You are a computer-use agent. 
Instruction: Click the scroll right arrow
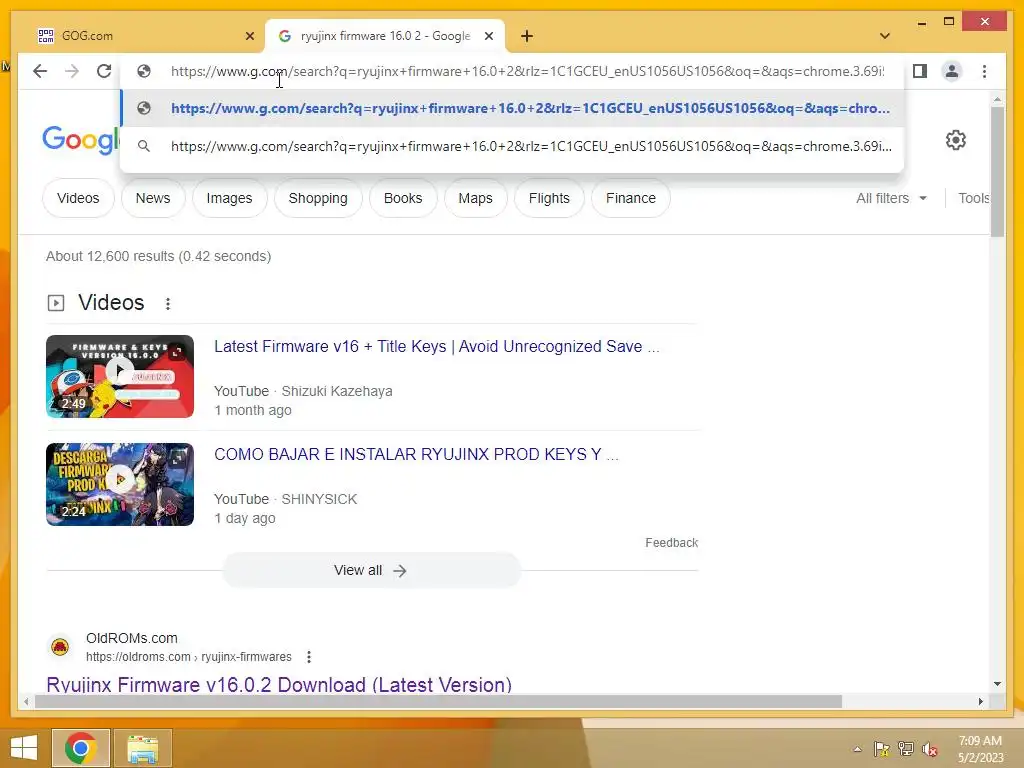(x=981, y=701)
